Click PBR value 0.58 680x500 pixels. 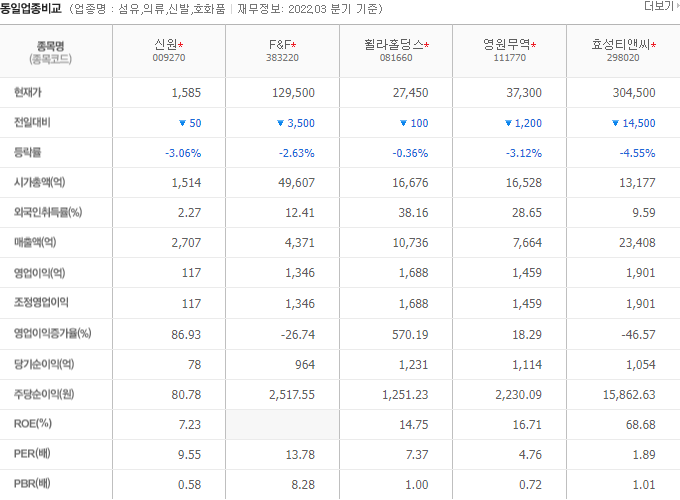click(190, 485)
